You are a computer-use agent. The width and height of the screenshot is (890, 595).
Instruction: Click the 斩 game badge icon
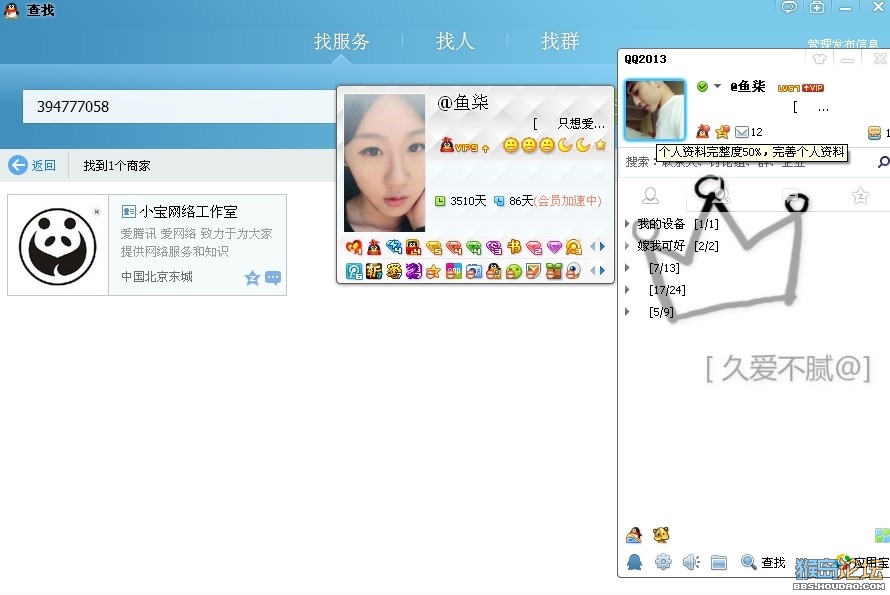[x=373, y=271]
